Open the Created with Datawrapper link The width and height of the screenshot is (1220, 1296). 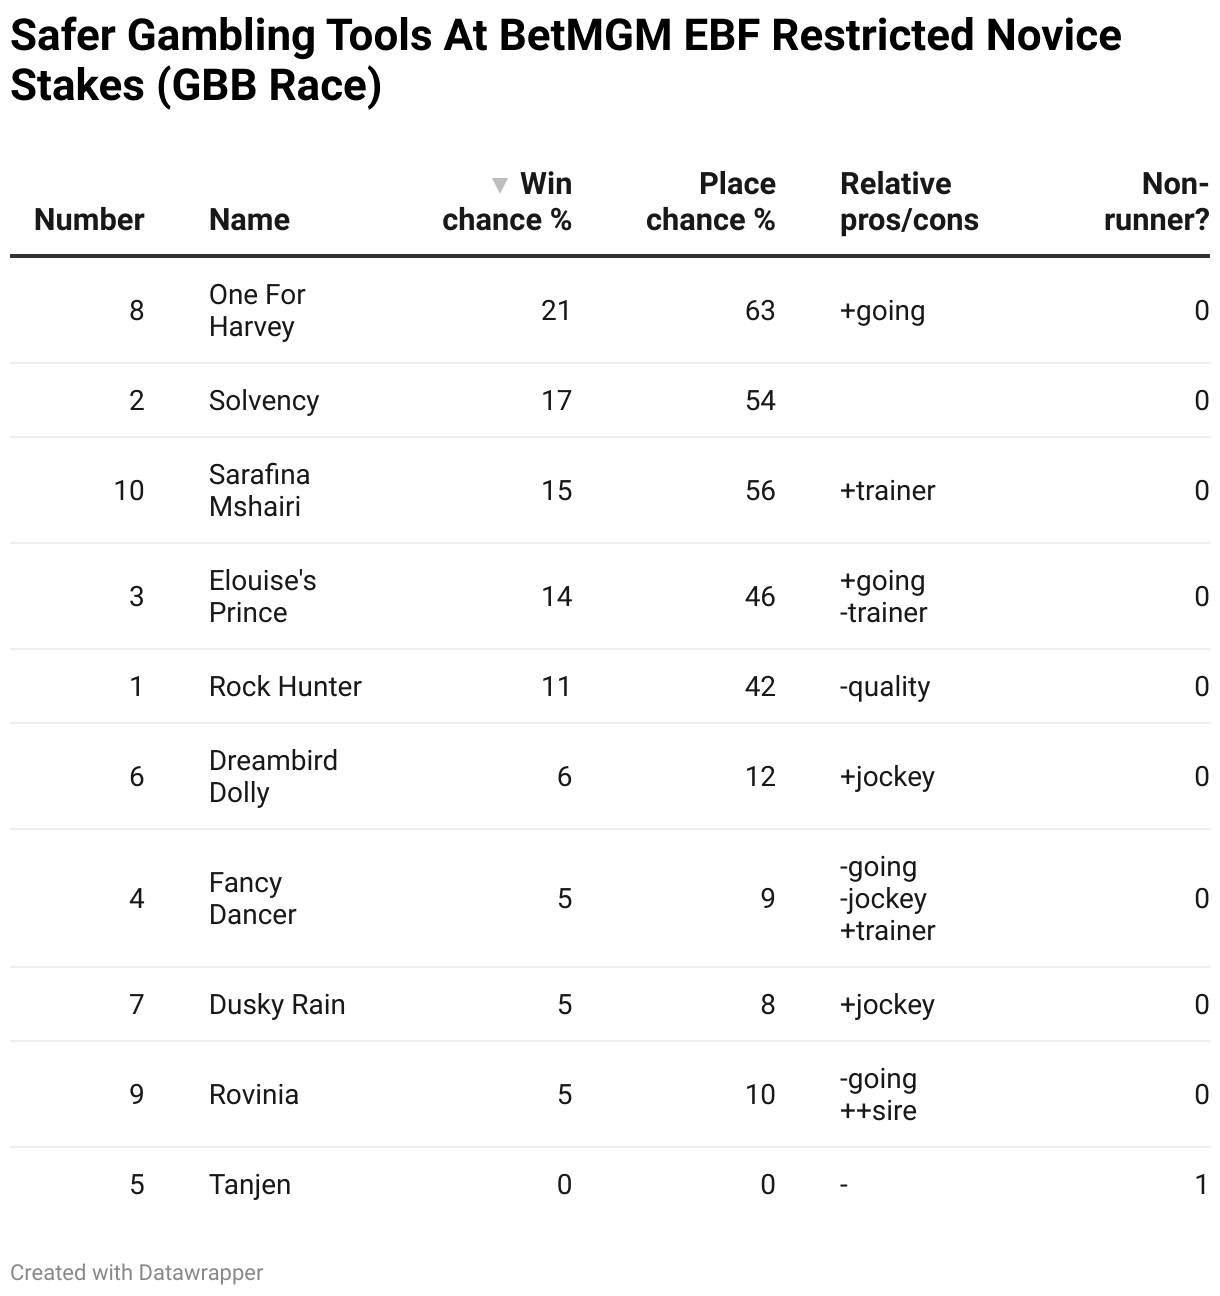137,1272
